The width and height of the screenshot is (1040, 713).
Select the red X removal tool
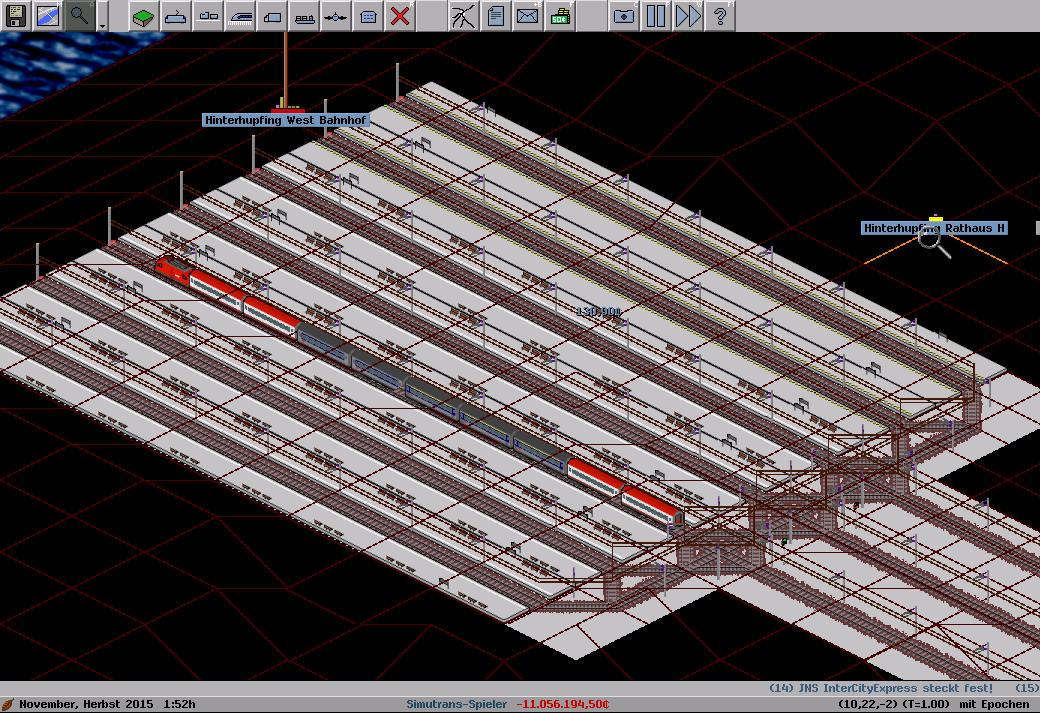[400, 15]
